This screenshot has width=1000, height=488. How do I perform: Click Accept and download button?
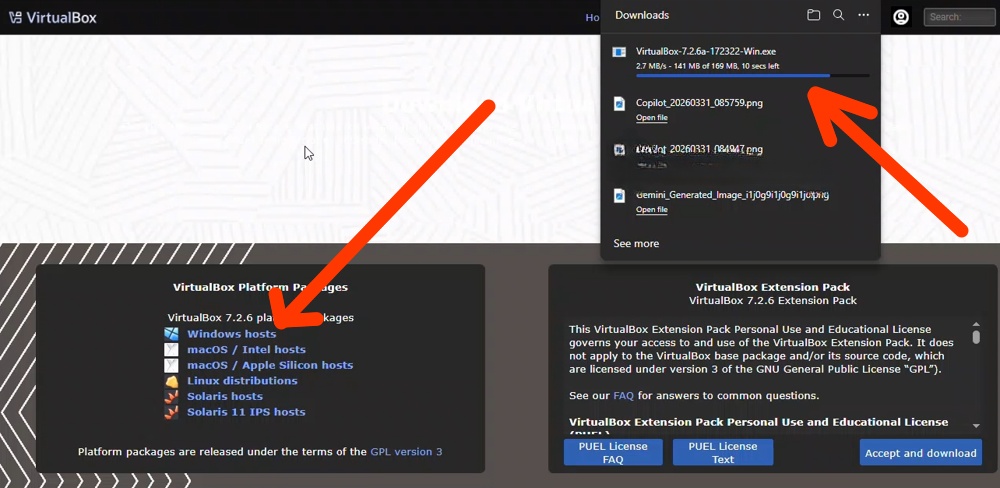point(920,453)
